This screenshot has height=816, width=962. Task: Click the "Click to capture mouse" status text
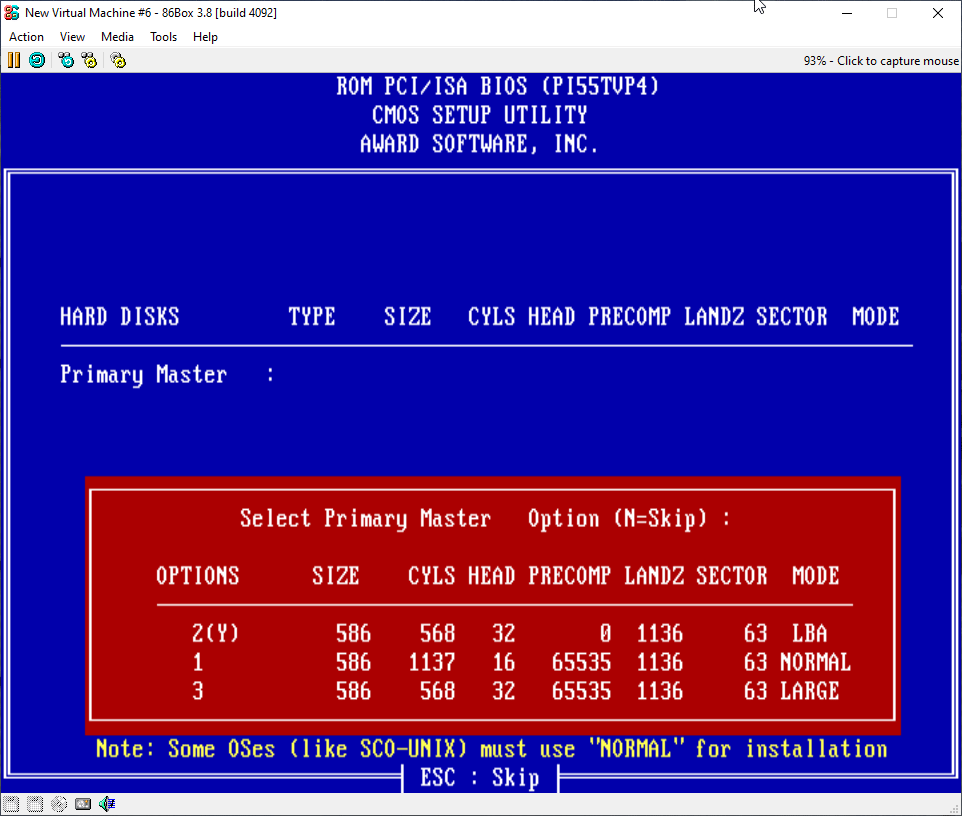coord(880,61)
